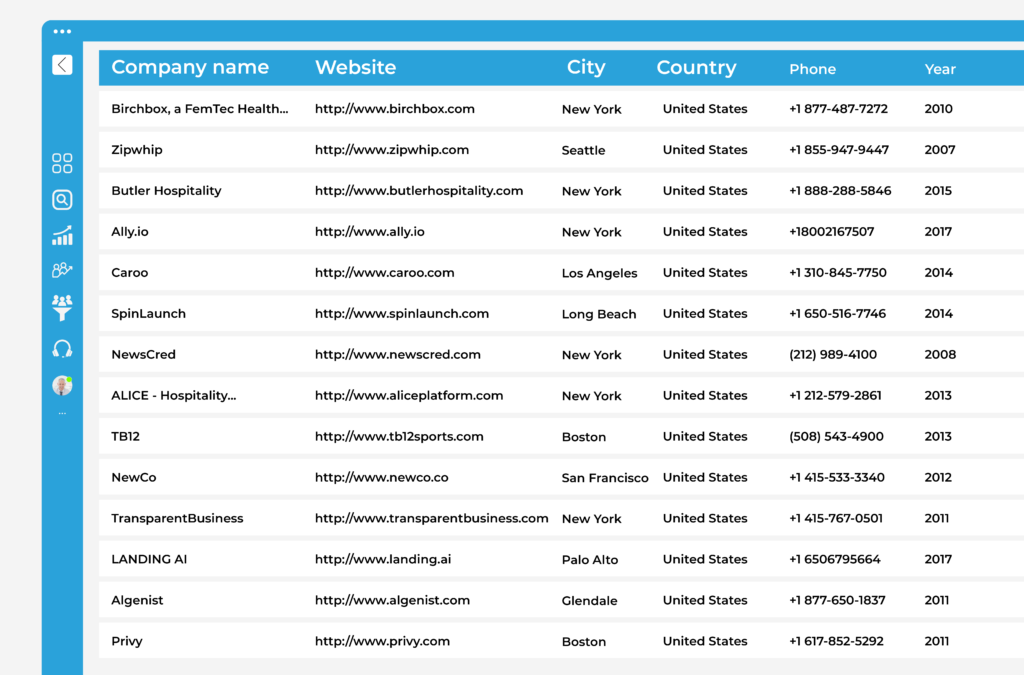The image size is (1024, 675).
Task: Open the search icon in sidebar
Action: [x=62, y=200]
